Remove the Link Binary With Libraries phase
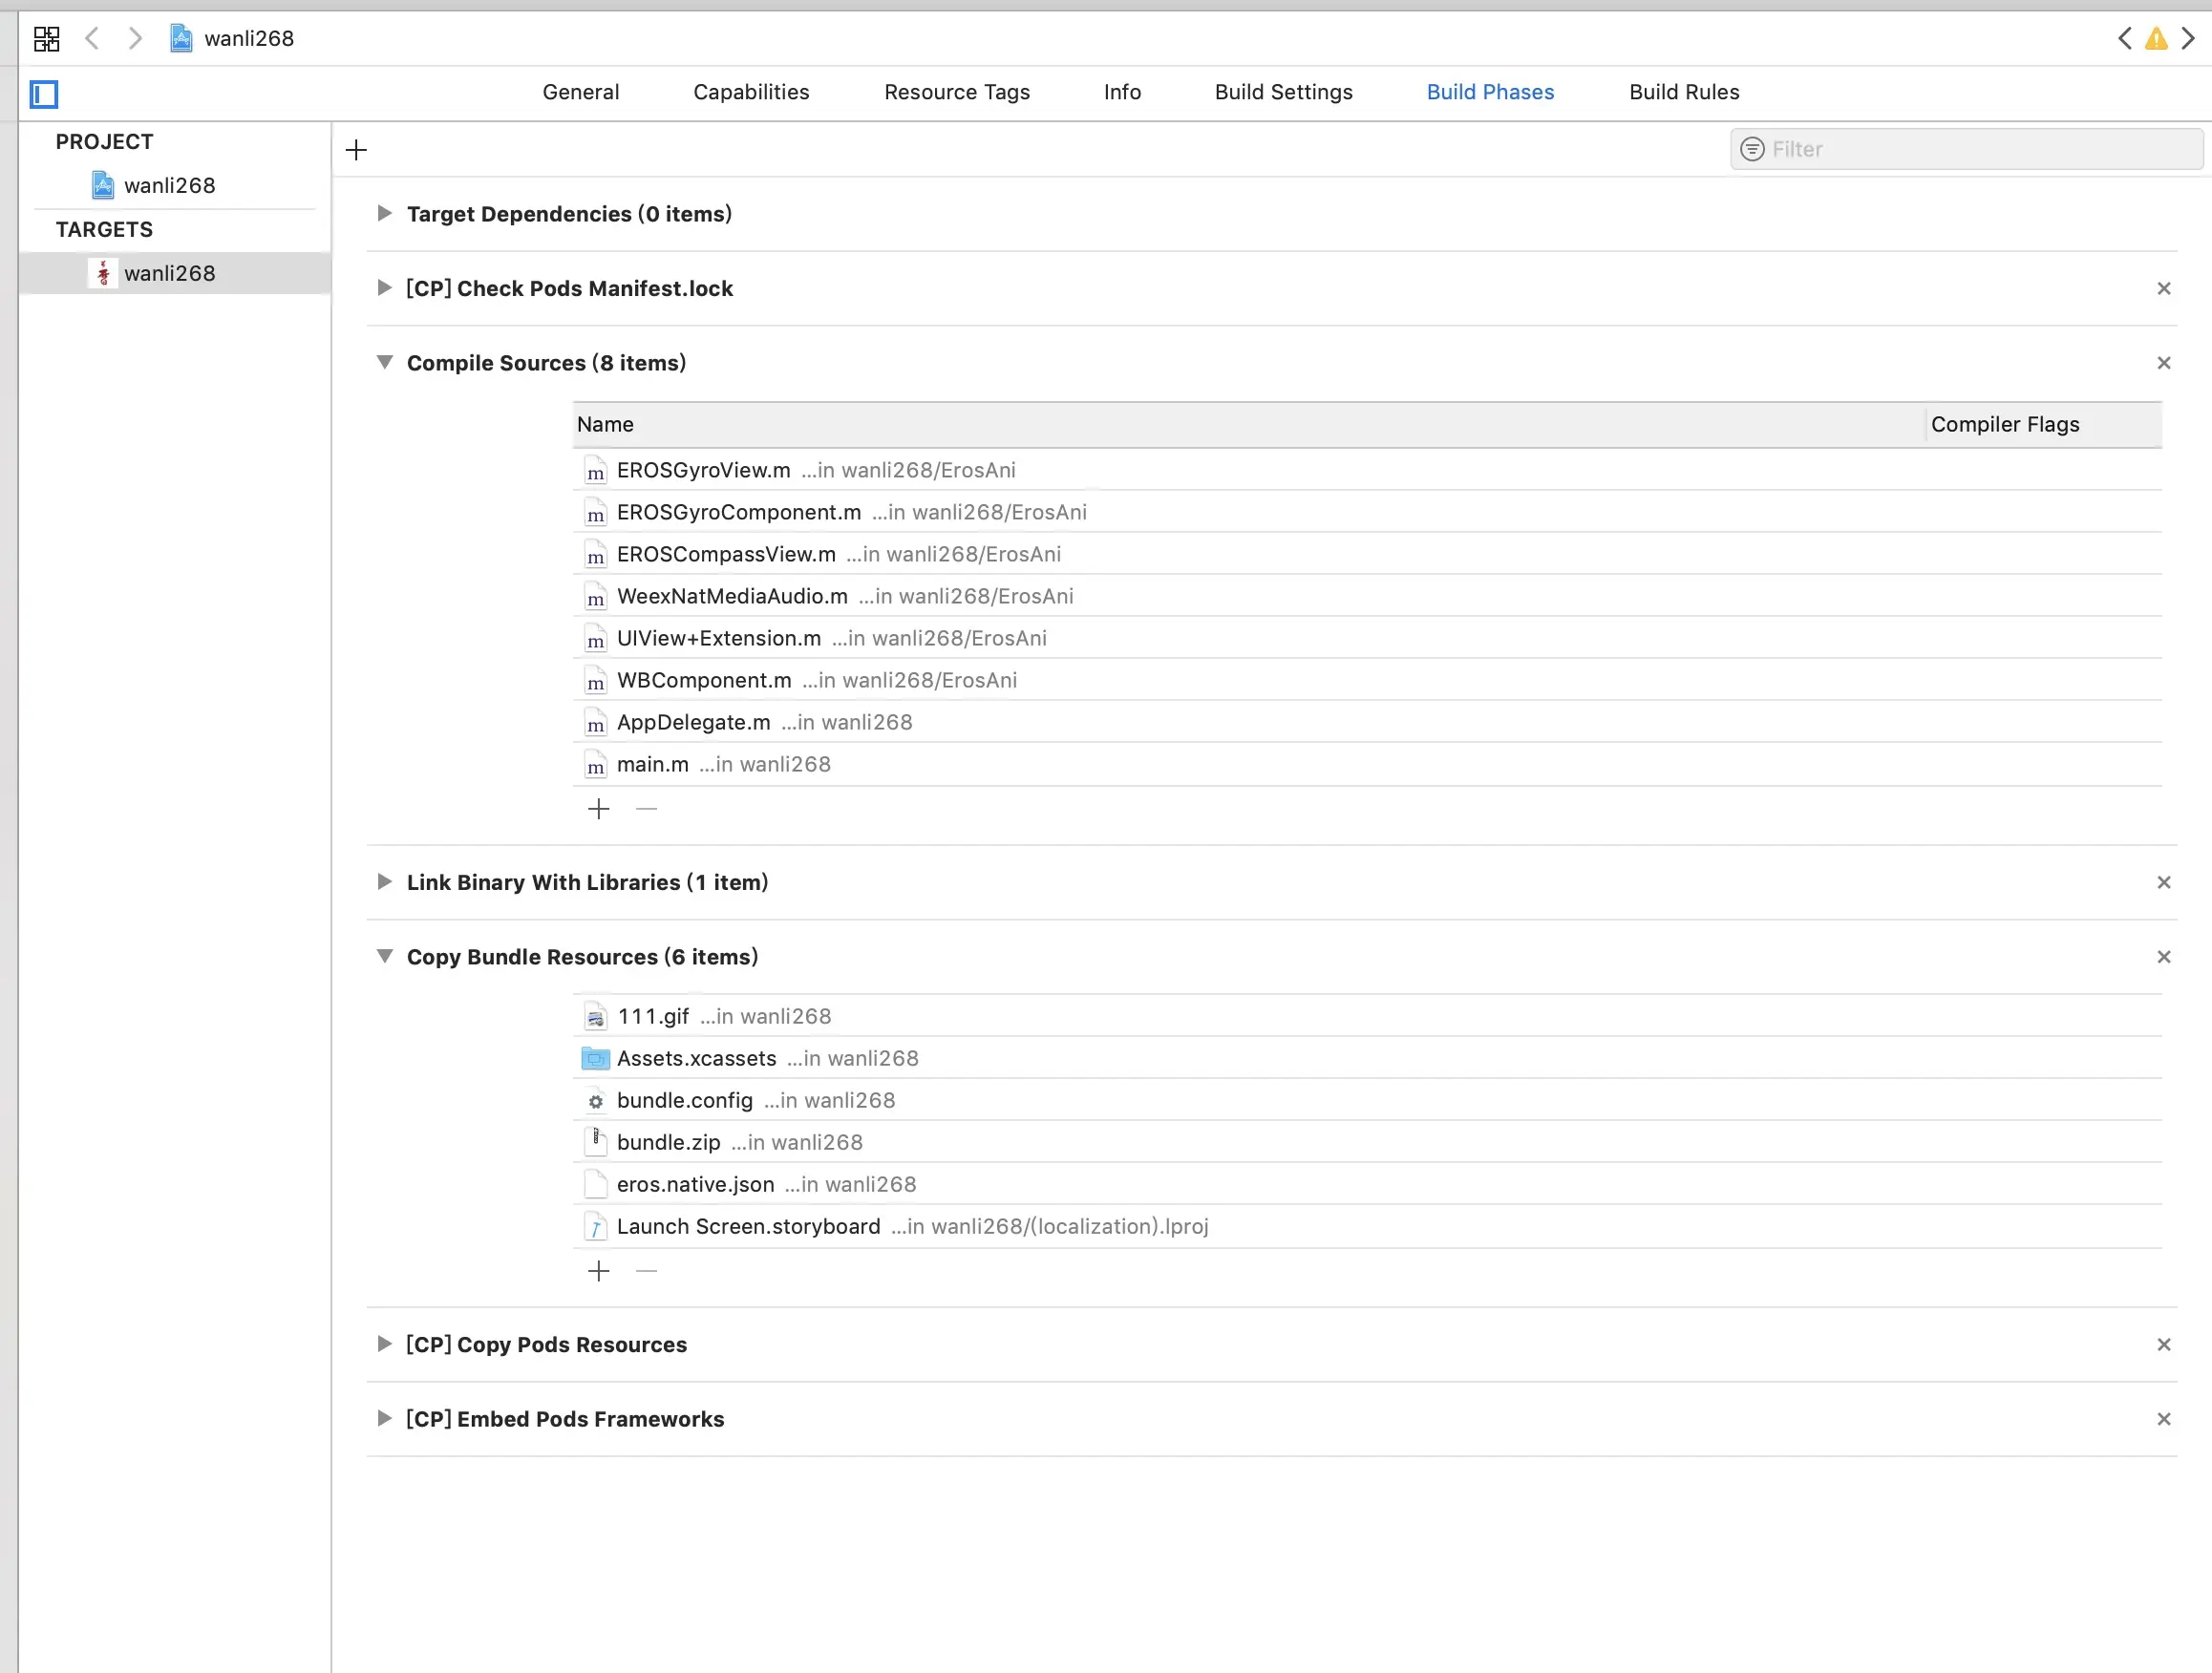The image size is (2212, 1673). pos(2163,882)
